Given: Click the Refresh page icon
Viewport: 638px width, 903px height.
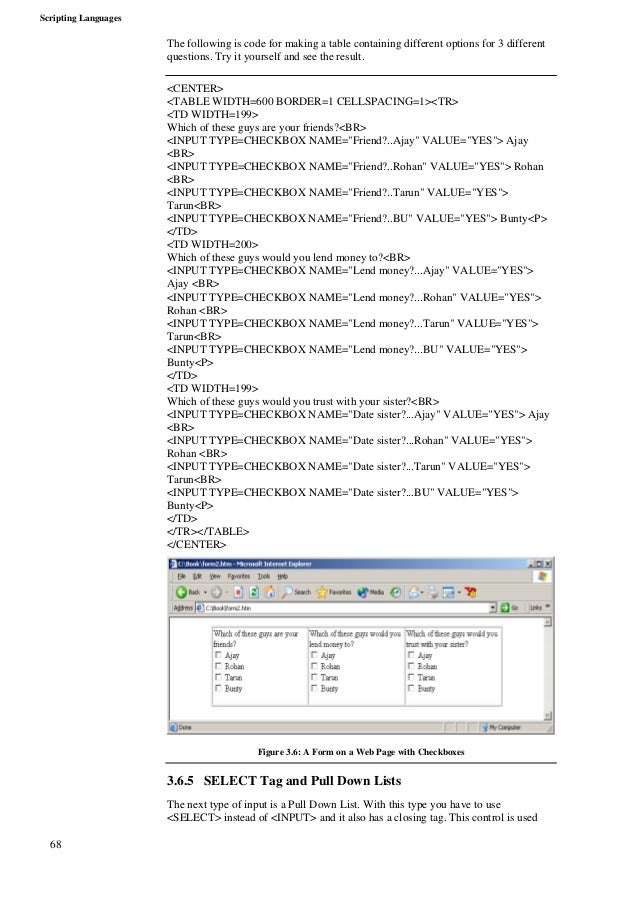Looking at the screenshot, I should [253, 592].
